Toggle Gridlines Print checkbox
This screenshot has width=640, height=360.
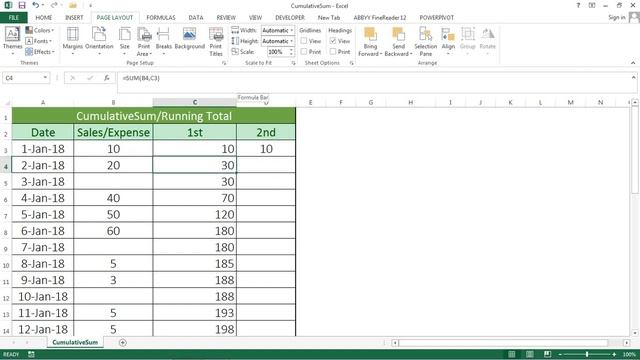(x=304, y=51)
